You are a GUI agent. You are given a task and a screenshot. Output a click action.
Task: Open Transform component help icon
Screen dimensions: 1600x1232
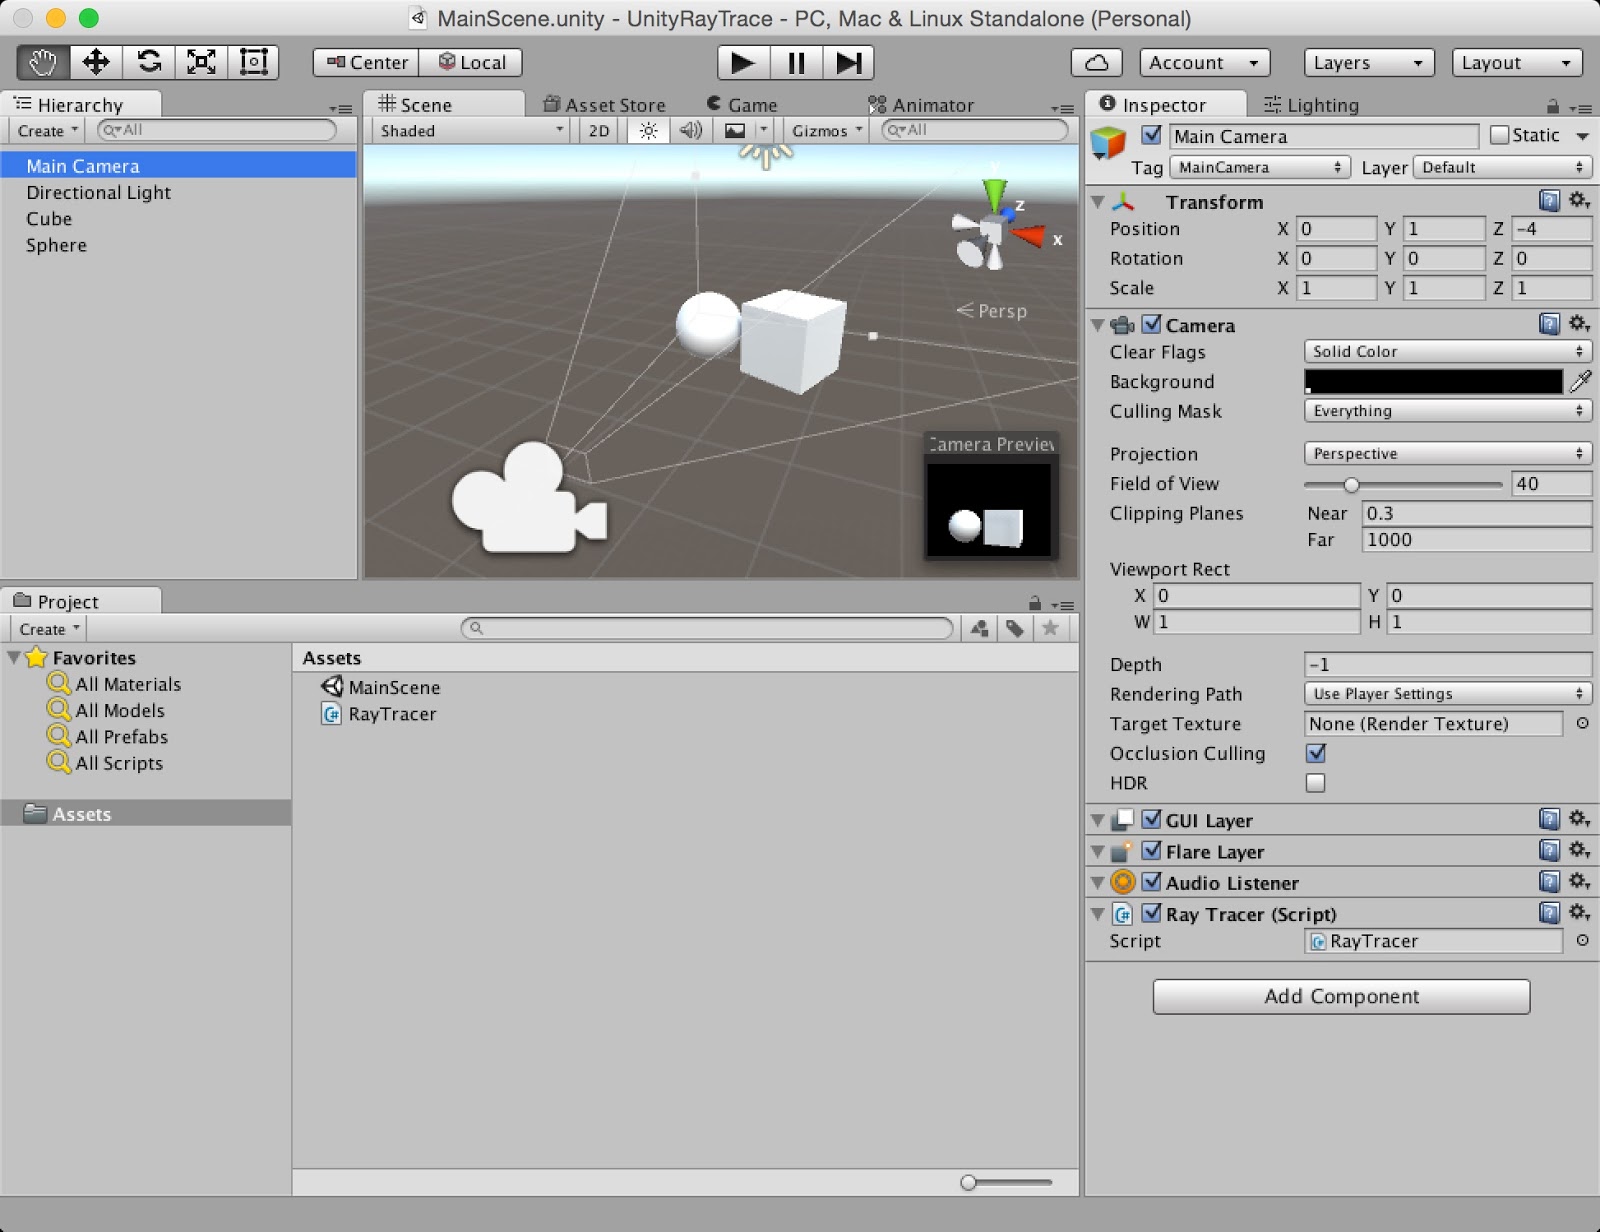tap(1549, 201)
